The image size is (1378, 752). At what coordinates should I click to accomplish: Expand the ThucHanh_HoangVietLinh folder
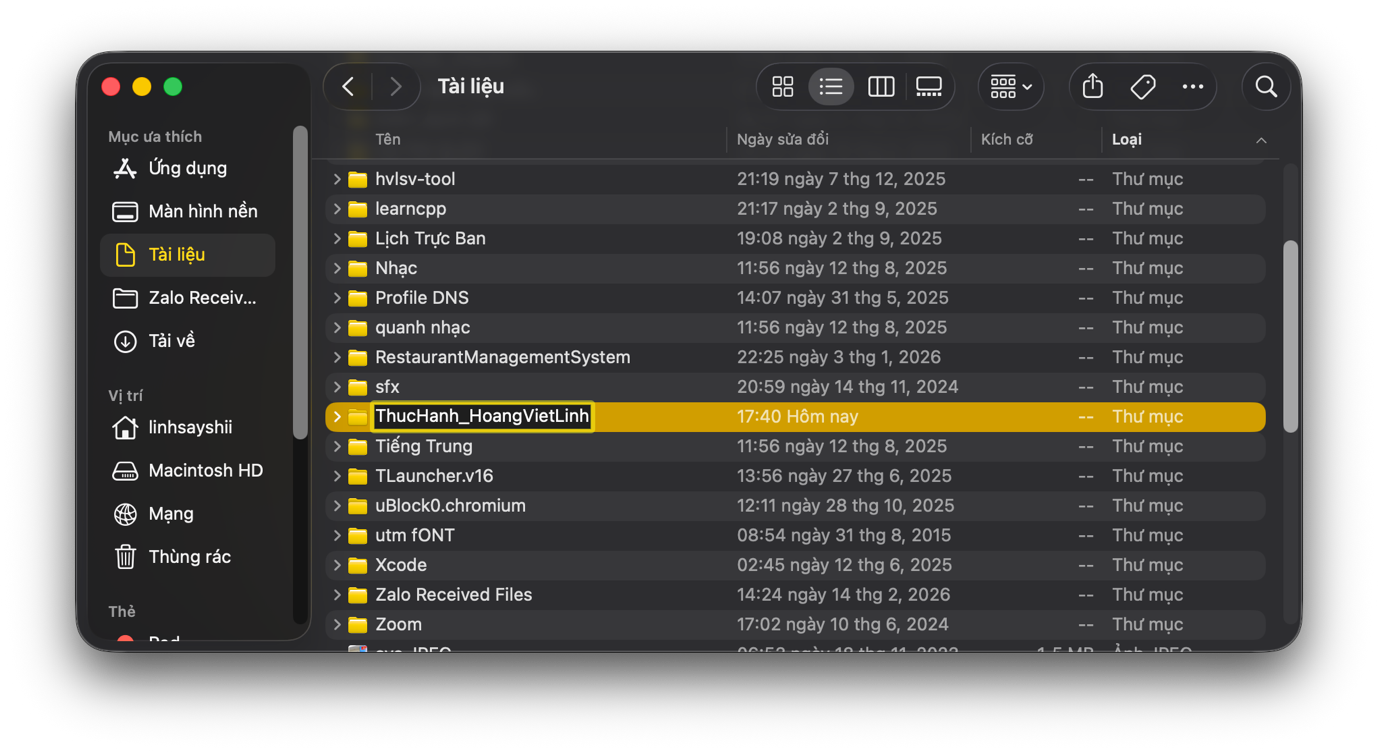[x=337, y=416]
